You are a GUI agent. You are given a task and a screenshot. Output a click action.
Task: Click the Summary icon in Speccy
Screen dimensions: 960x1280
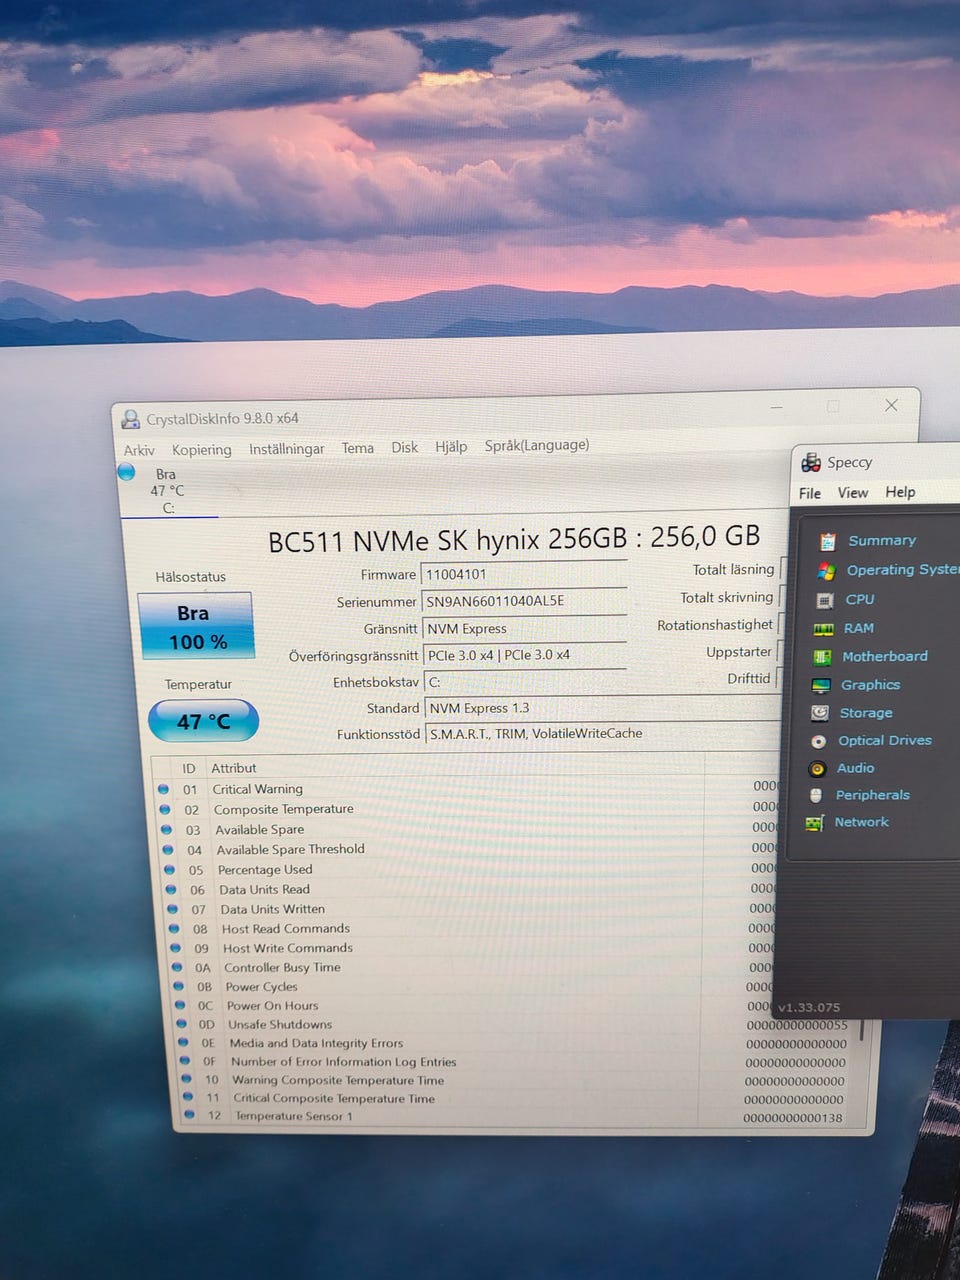(828, 541)
